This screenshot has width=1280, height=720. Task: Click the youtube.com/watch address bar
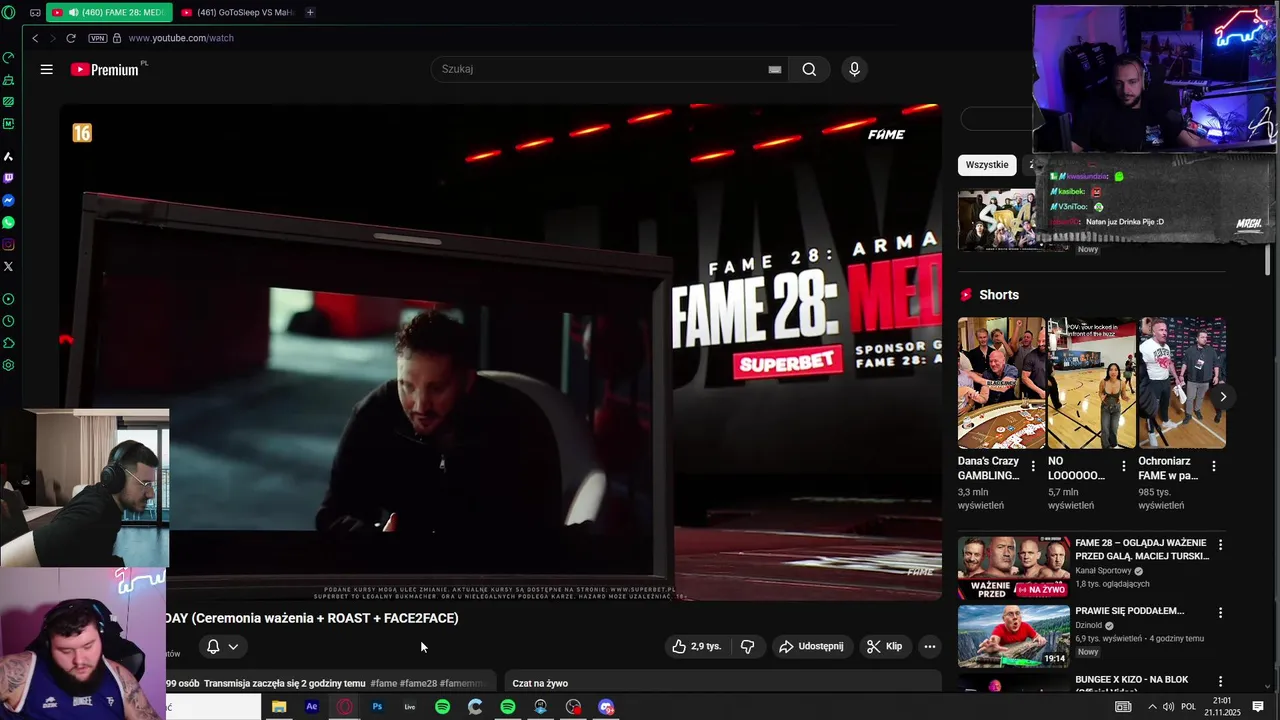coord(181,38)
